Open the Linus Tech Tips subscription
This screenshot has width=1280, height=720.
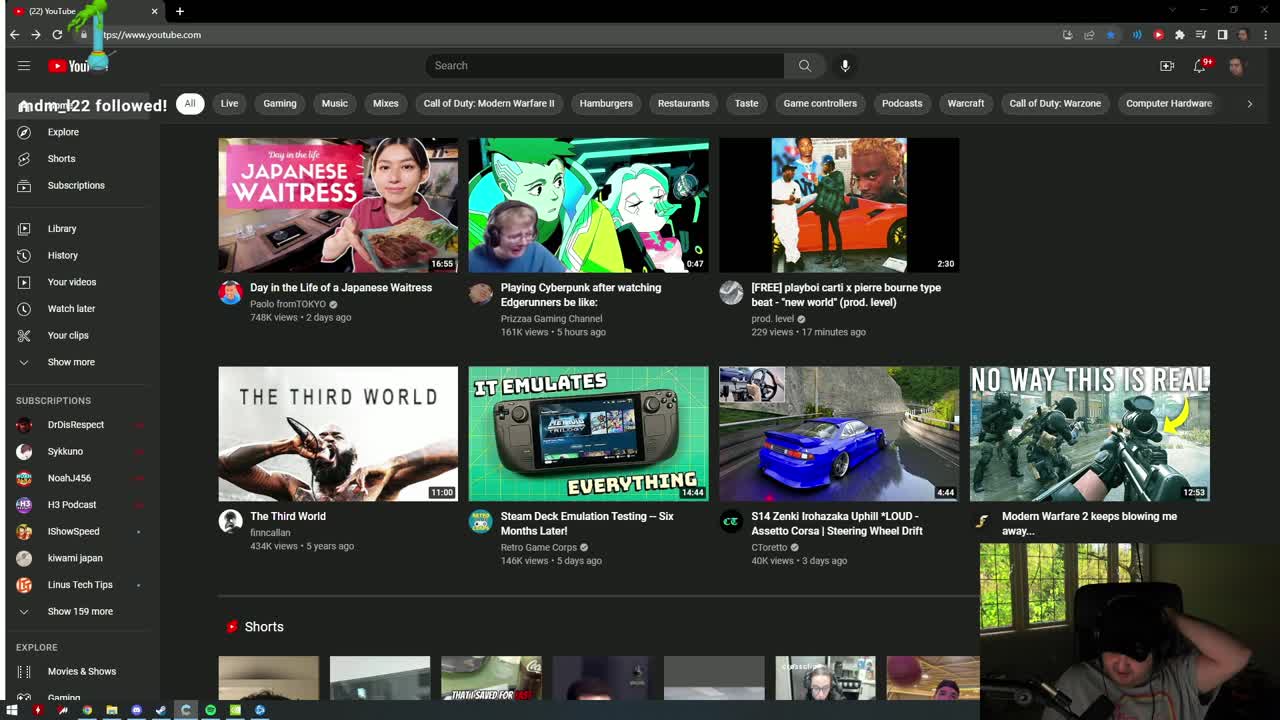pyautogui.click(x=80, y=585)
